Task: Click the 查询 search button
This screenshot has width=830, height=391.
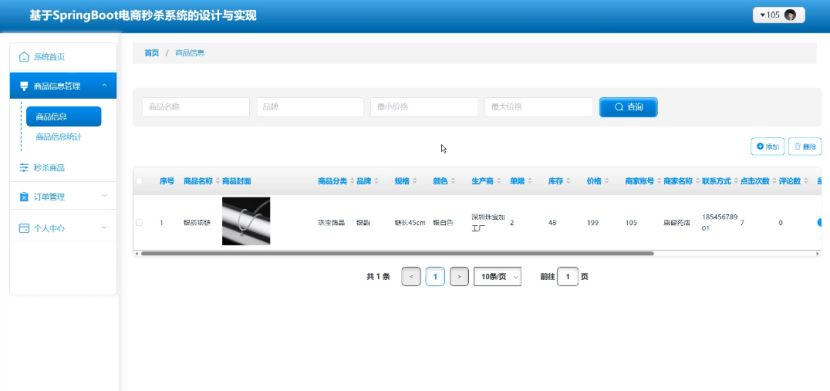Action: coord(628,107)
